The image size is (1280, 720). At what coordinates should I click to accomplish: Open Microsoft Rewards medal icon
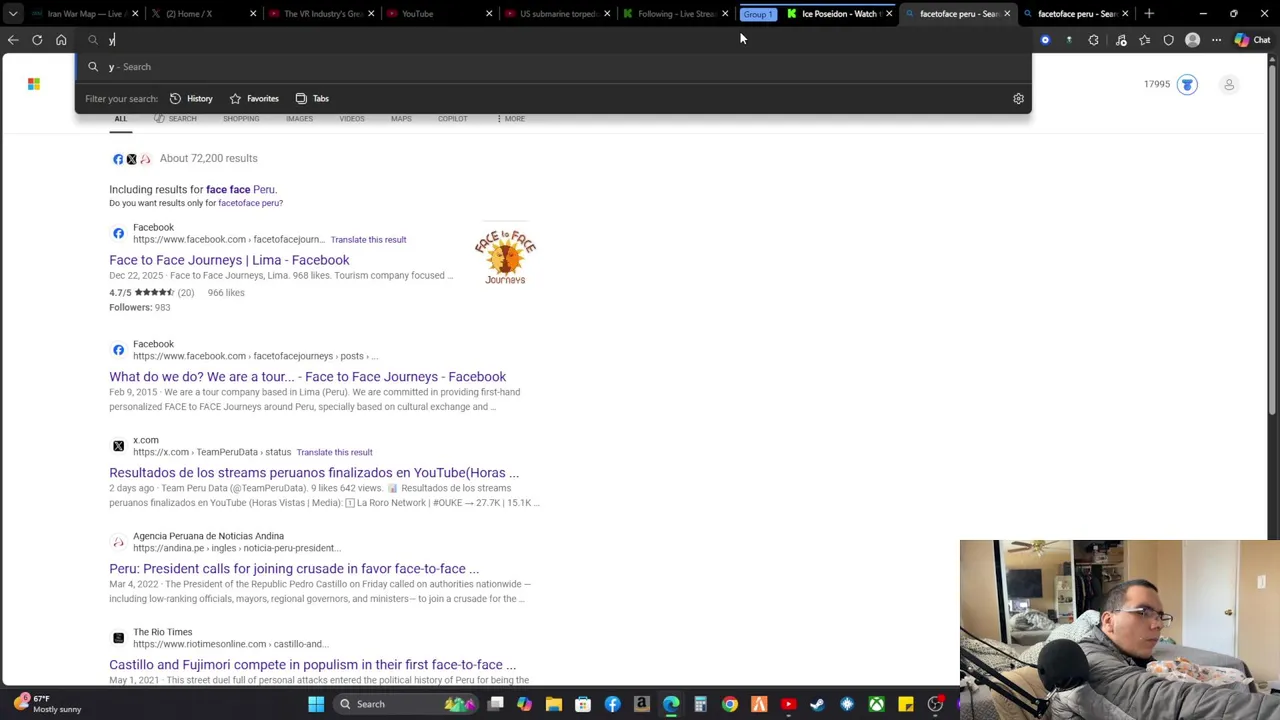pyautogui.click(x=1187, y=84)
